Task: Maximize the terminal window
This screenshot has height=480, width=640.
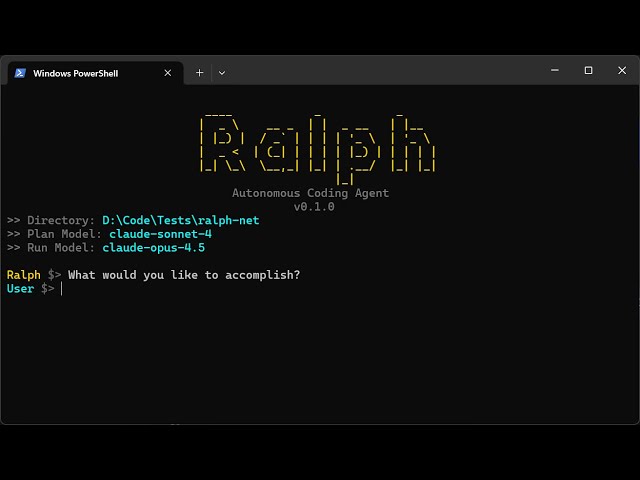Action: click(588, 70)
